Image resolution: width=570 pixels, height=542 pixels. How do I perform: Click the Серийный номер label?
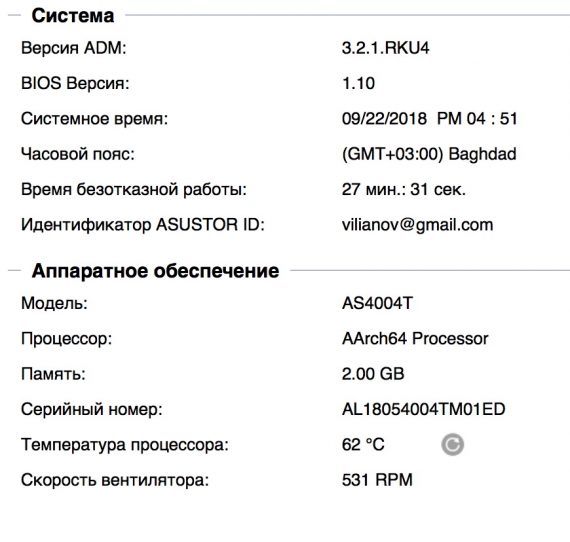[x=92, y=409]
